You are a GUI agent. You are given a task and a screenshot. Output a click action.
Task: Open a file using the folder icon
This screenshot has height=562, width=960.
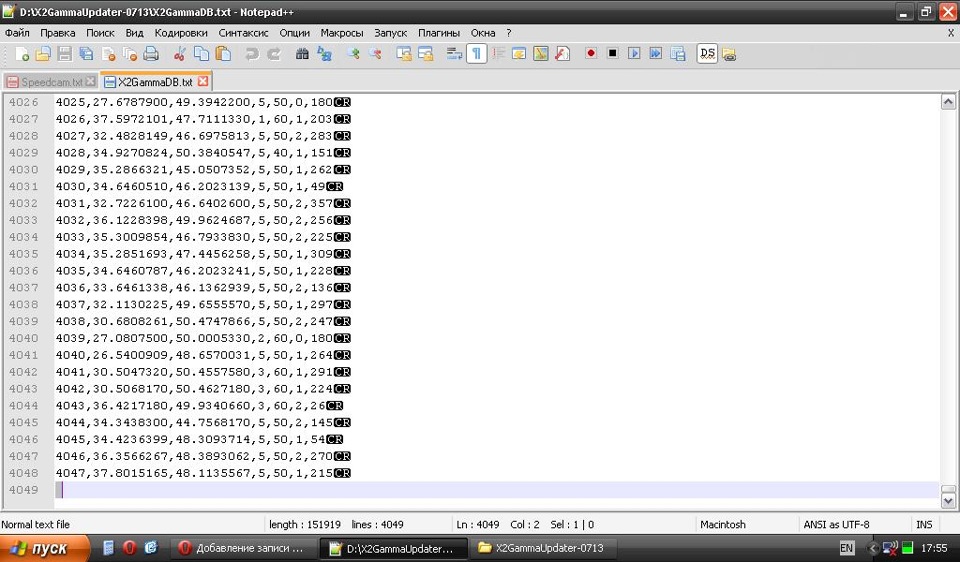[43, 54]
